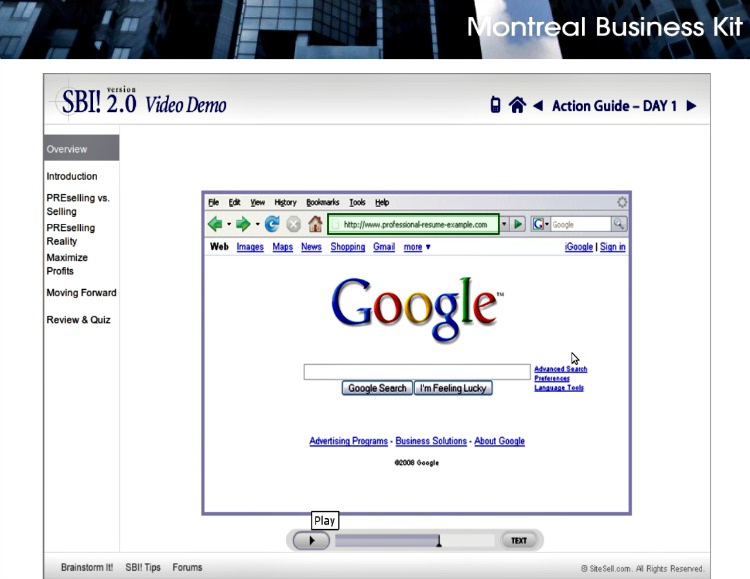Image resolution: width=750 pixels, height=579 pixels.
Task: Open Google Maps link
Action: (283, 247)
